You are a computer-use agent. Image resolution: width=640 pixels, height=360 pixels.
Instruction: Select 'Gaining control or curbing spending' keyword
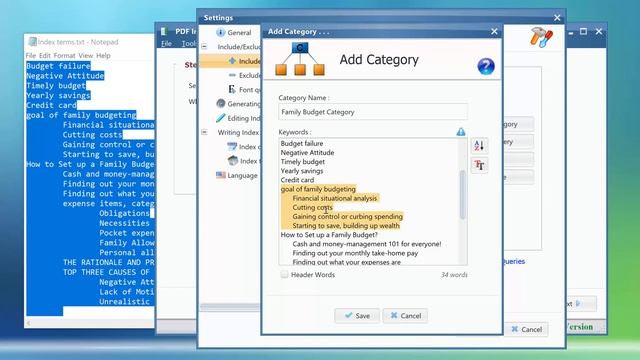347,216
